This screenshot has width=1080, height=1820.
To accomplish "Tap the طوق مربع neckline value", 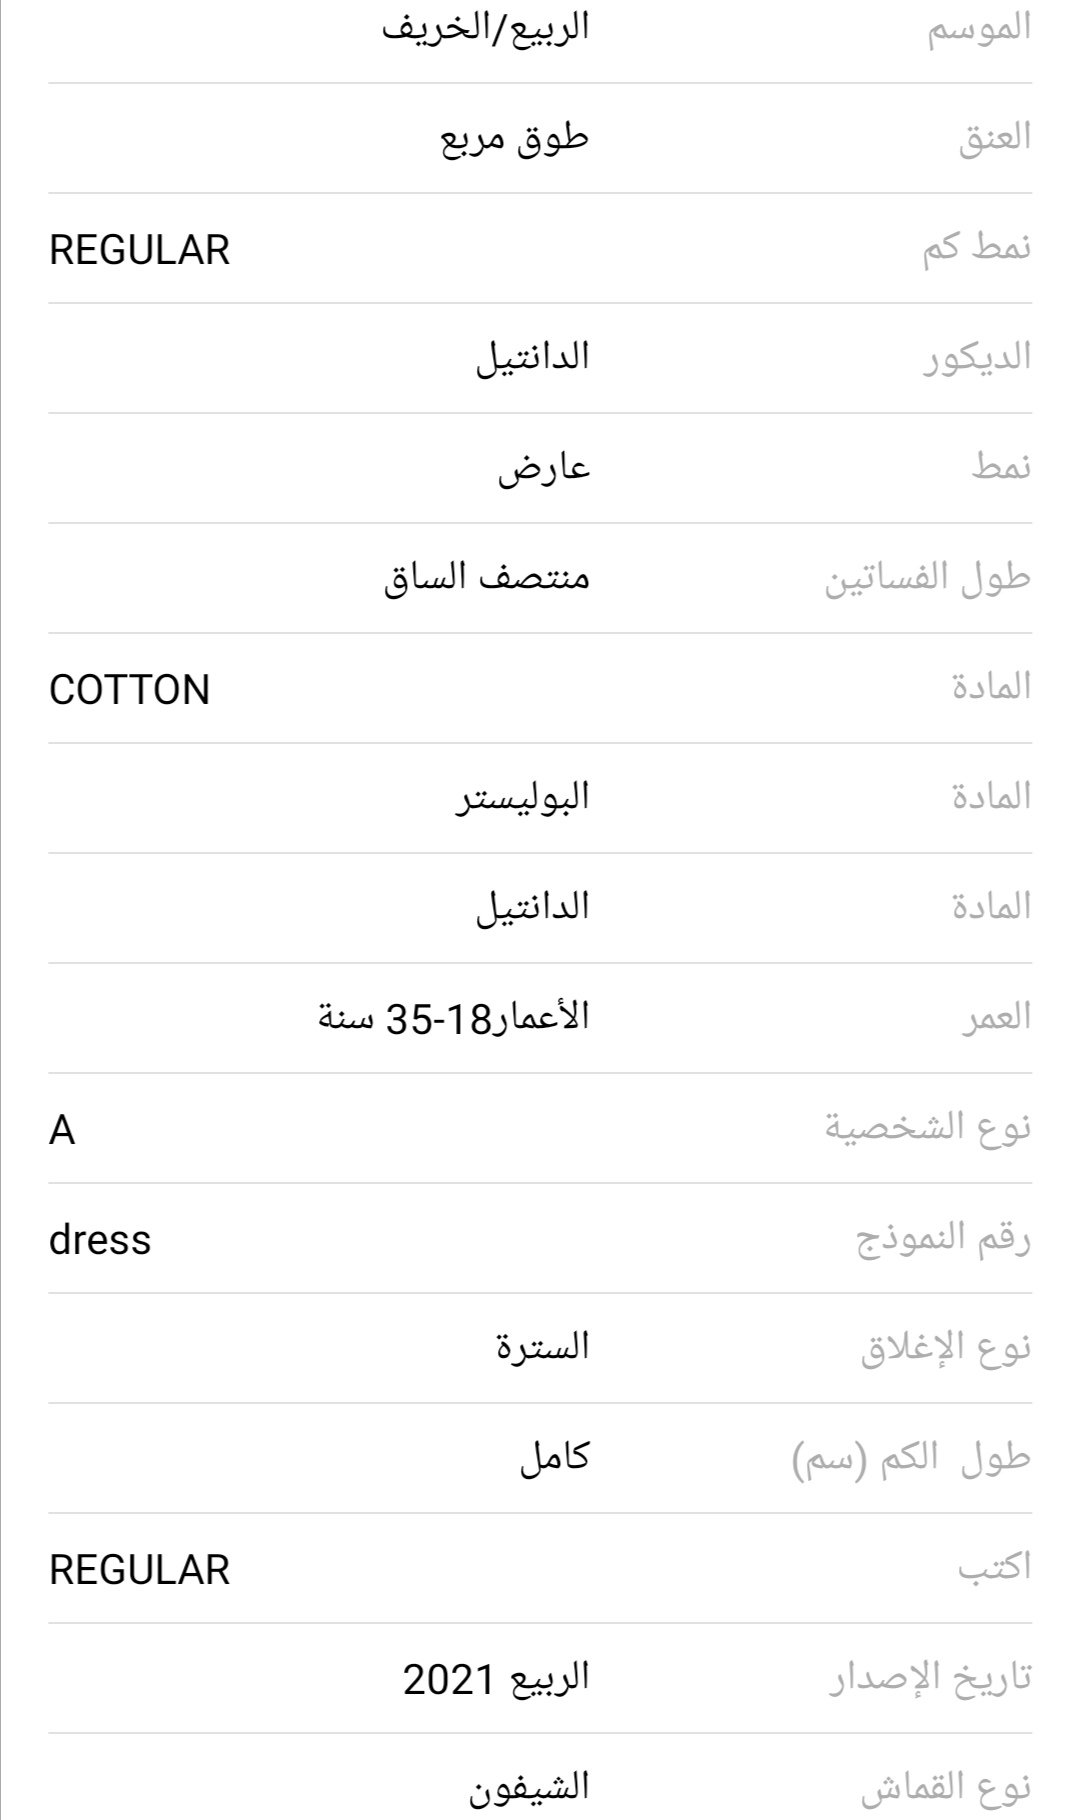I will (x=515, y=138).
